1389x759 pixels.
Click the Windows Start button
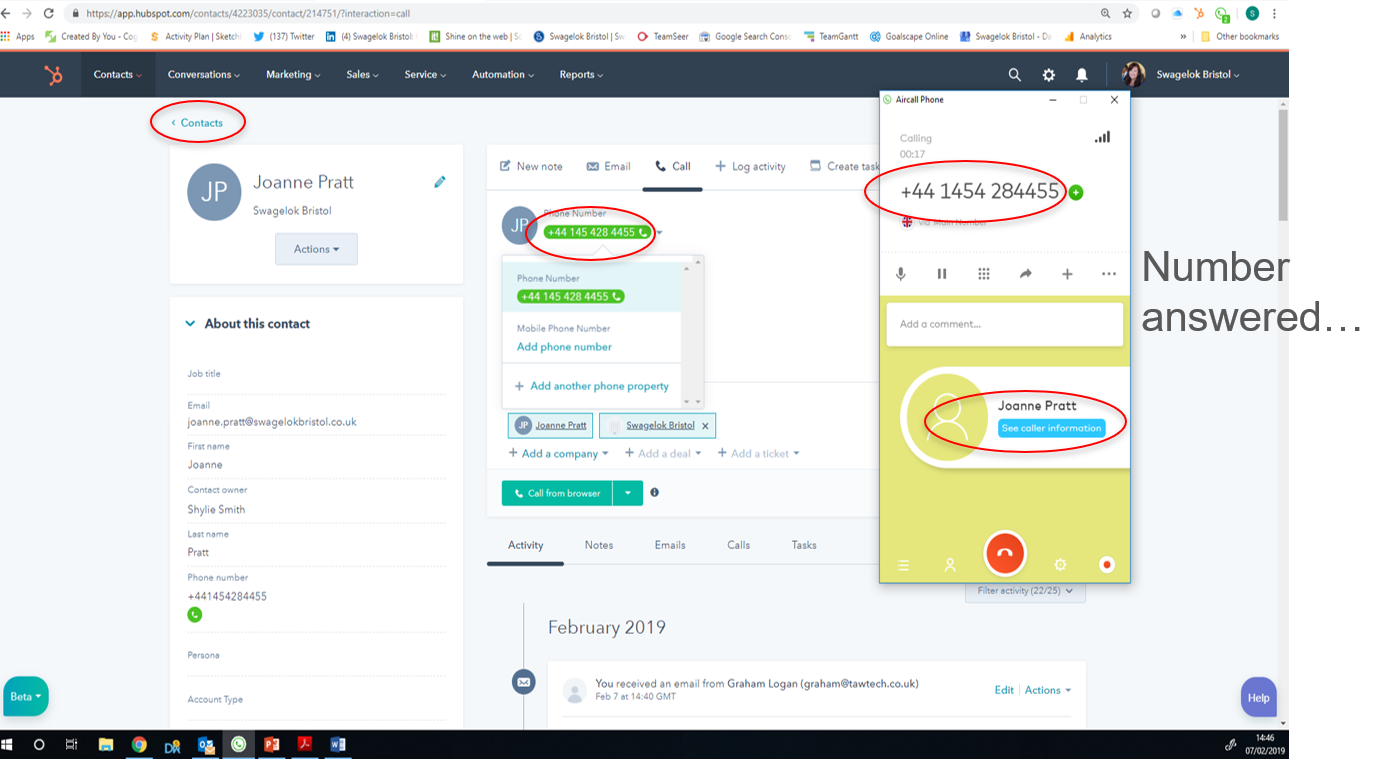9,745
